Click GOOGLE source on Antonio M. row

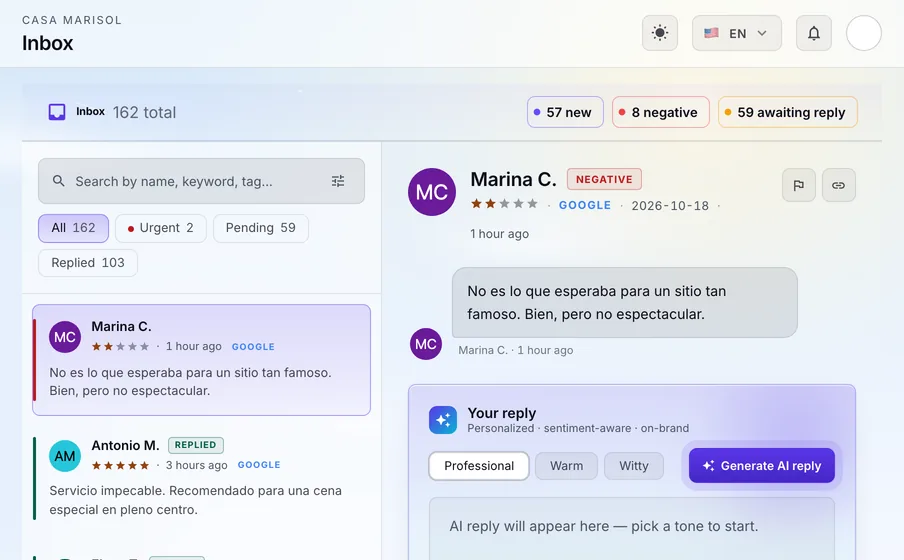point(259,465)
